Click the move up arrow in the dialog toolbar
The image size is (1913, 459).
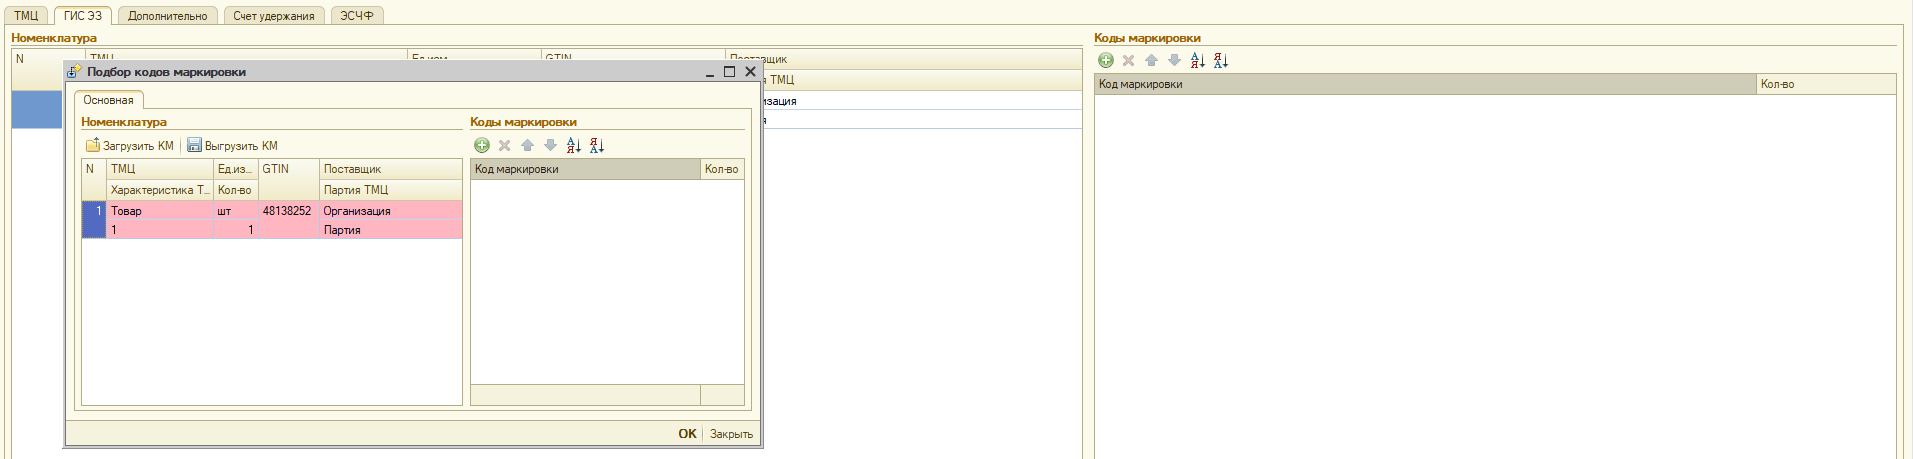click(x=528, y=146)
